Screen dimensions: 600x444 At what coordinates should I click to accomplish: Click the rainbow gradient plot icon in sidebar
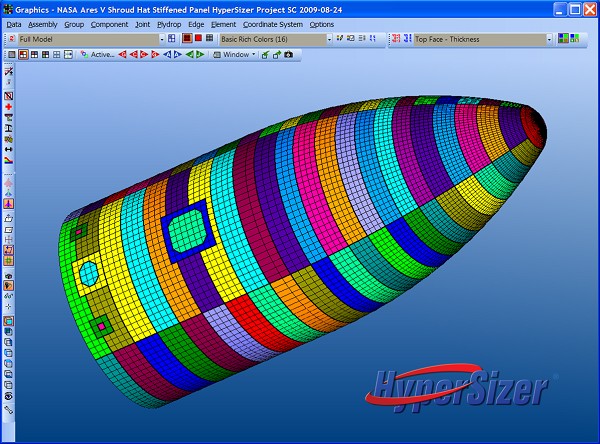tap(8, 160)
